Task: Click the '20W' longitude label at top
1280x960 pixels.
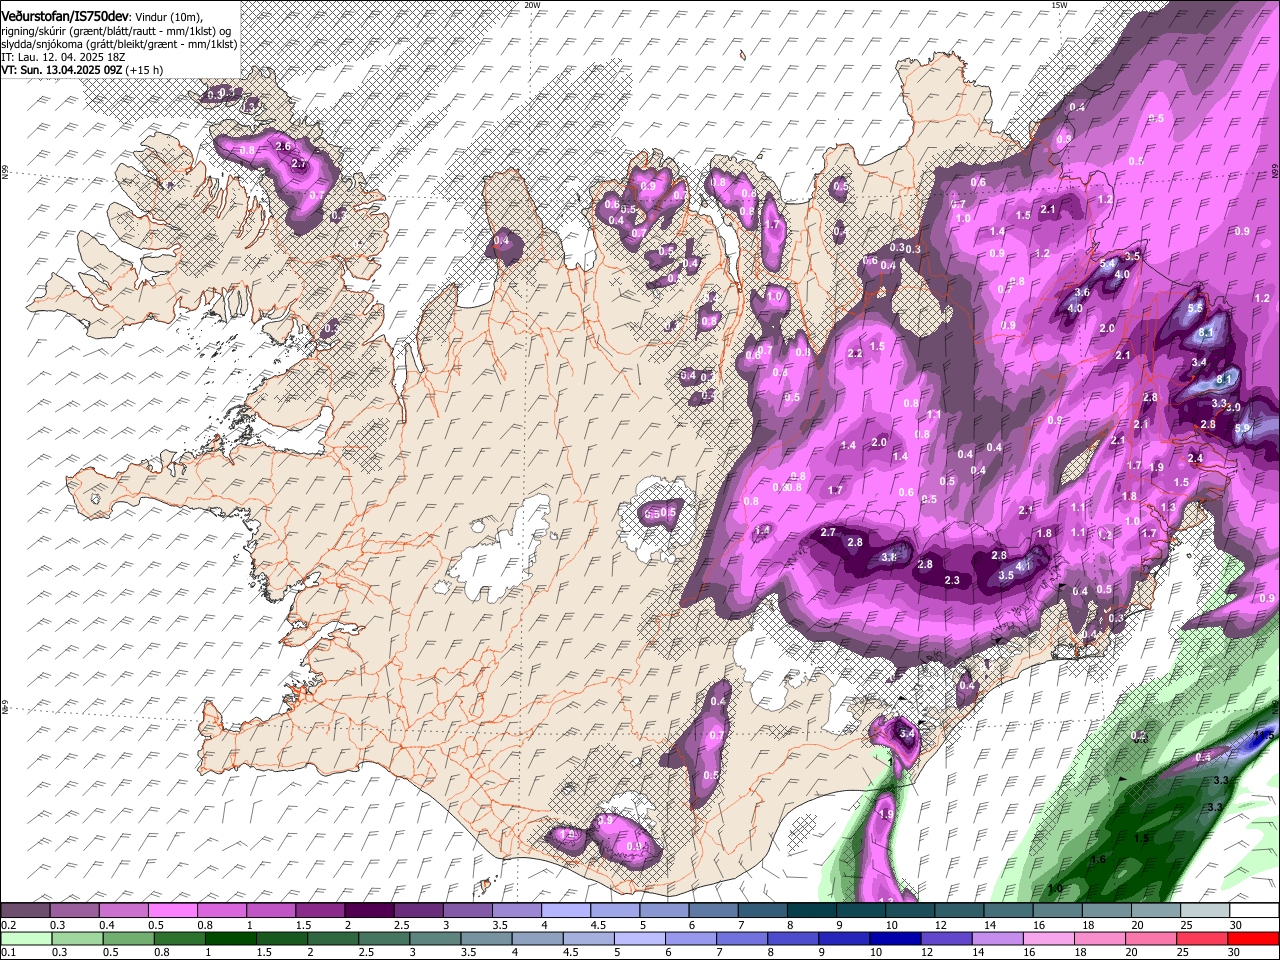Action: click(533, 5)
